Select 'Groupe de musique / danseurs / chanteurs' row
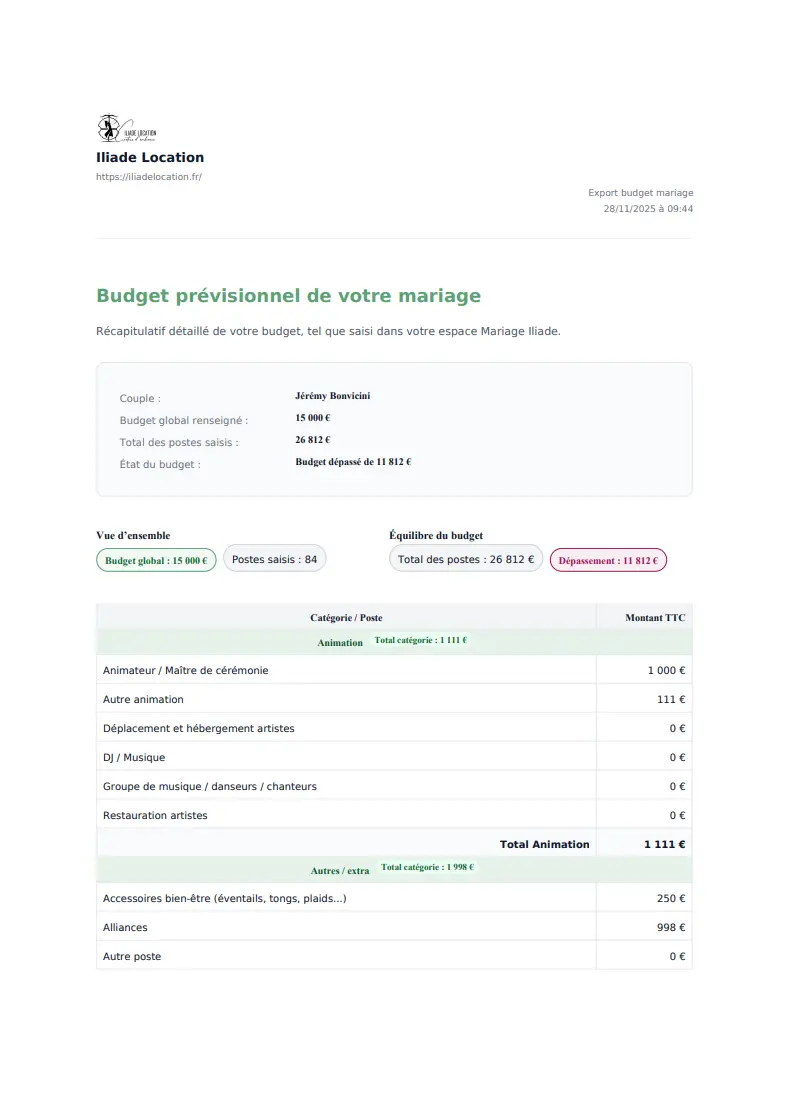This screenshot has width=790, height=1117. 394,786
